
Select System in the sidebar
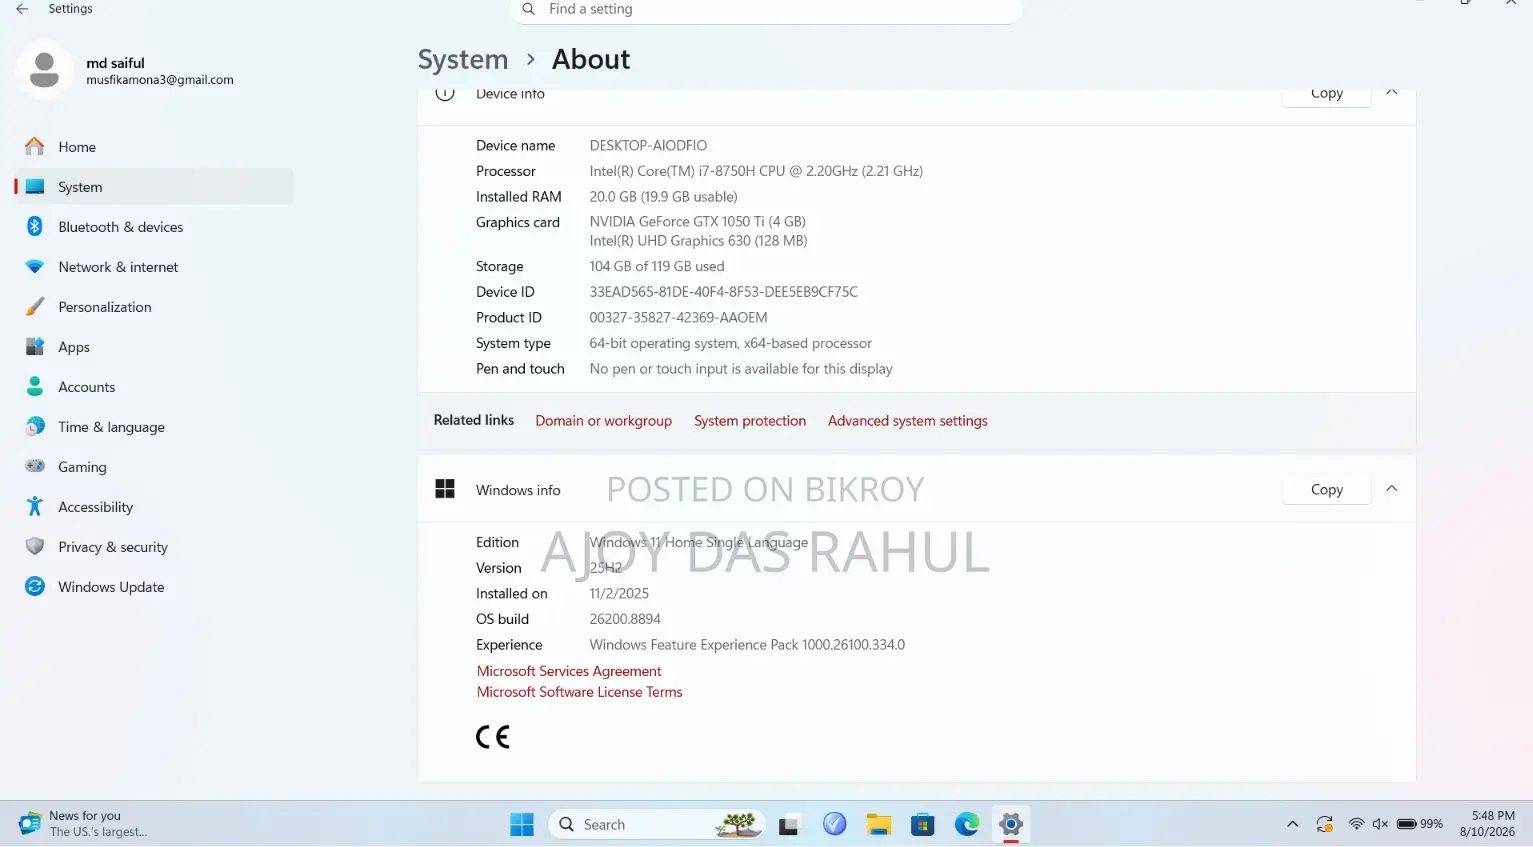153,187
